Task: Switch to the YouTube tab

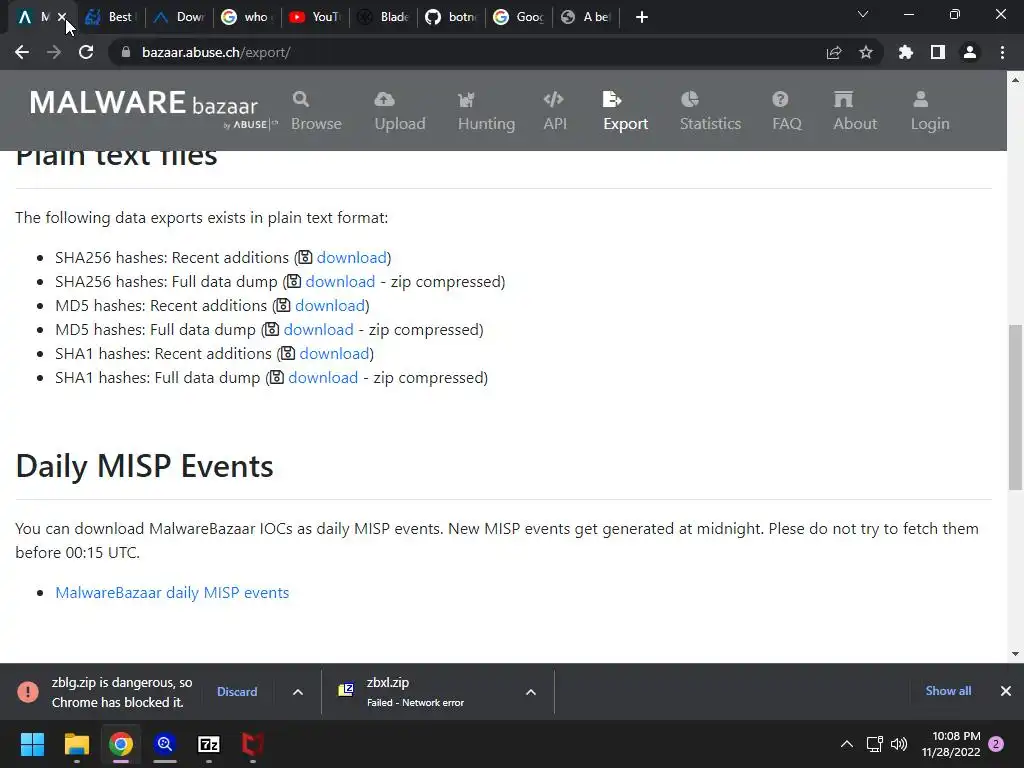Action: click(x=316, y=17)
